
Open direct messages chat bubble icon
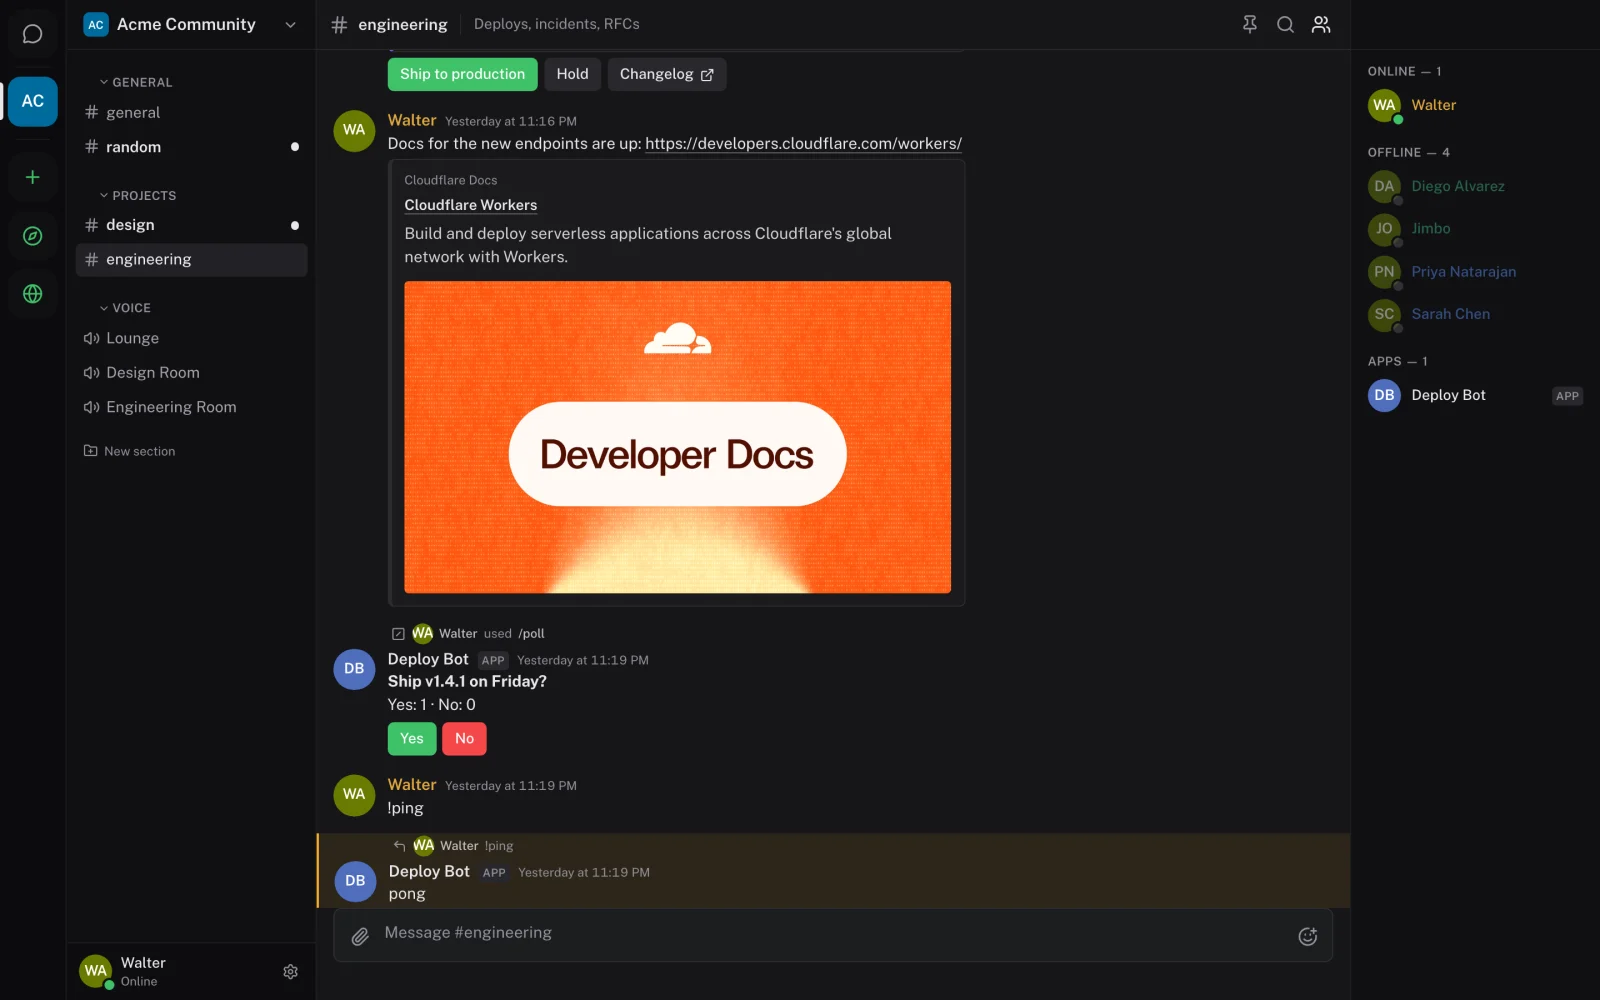click(x=32, y=34)
